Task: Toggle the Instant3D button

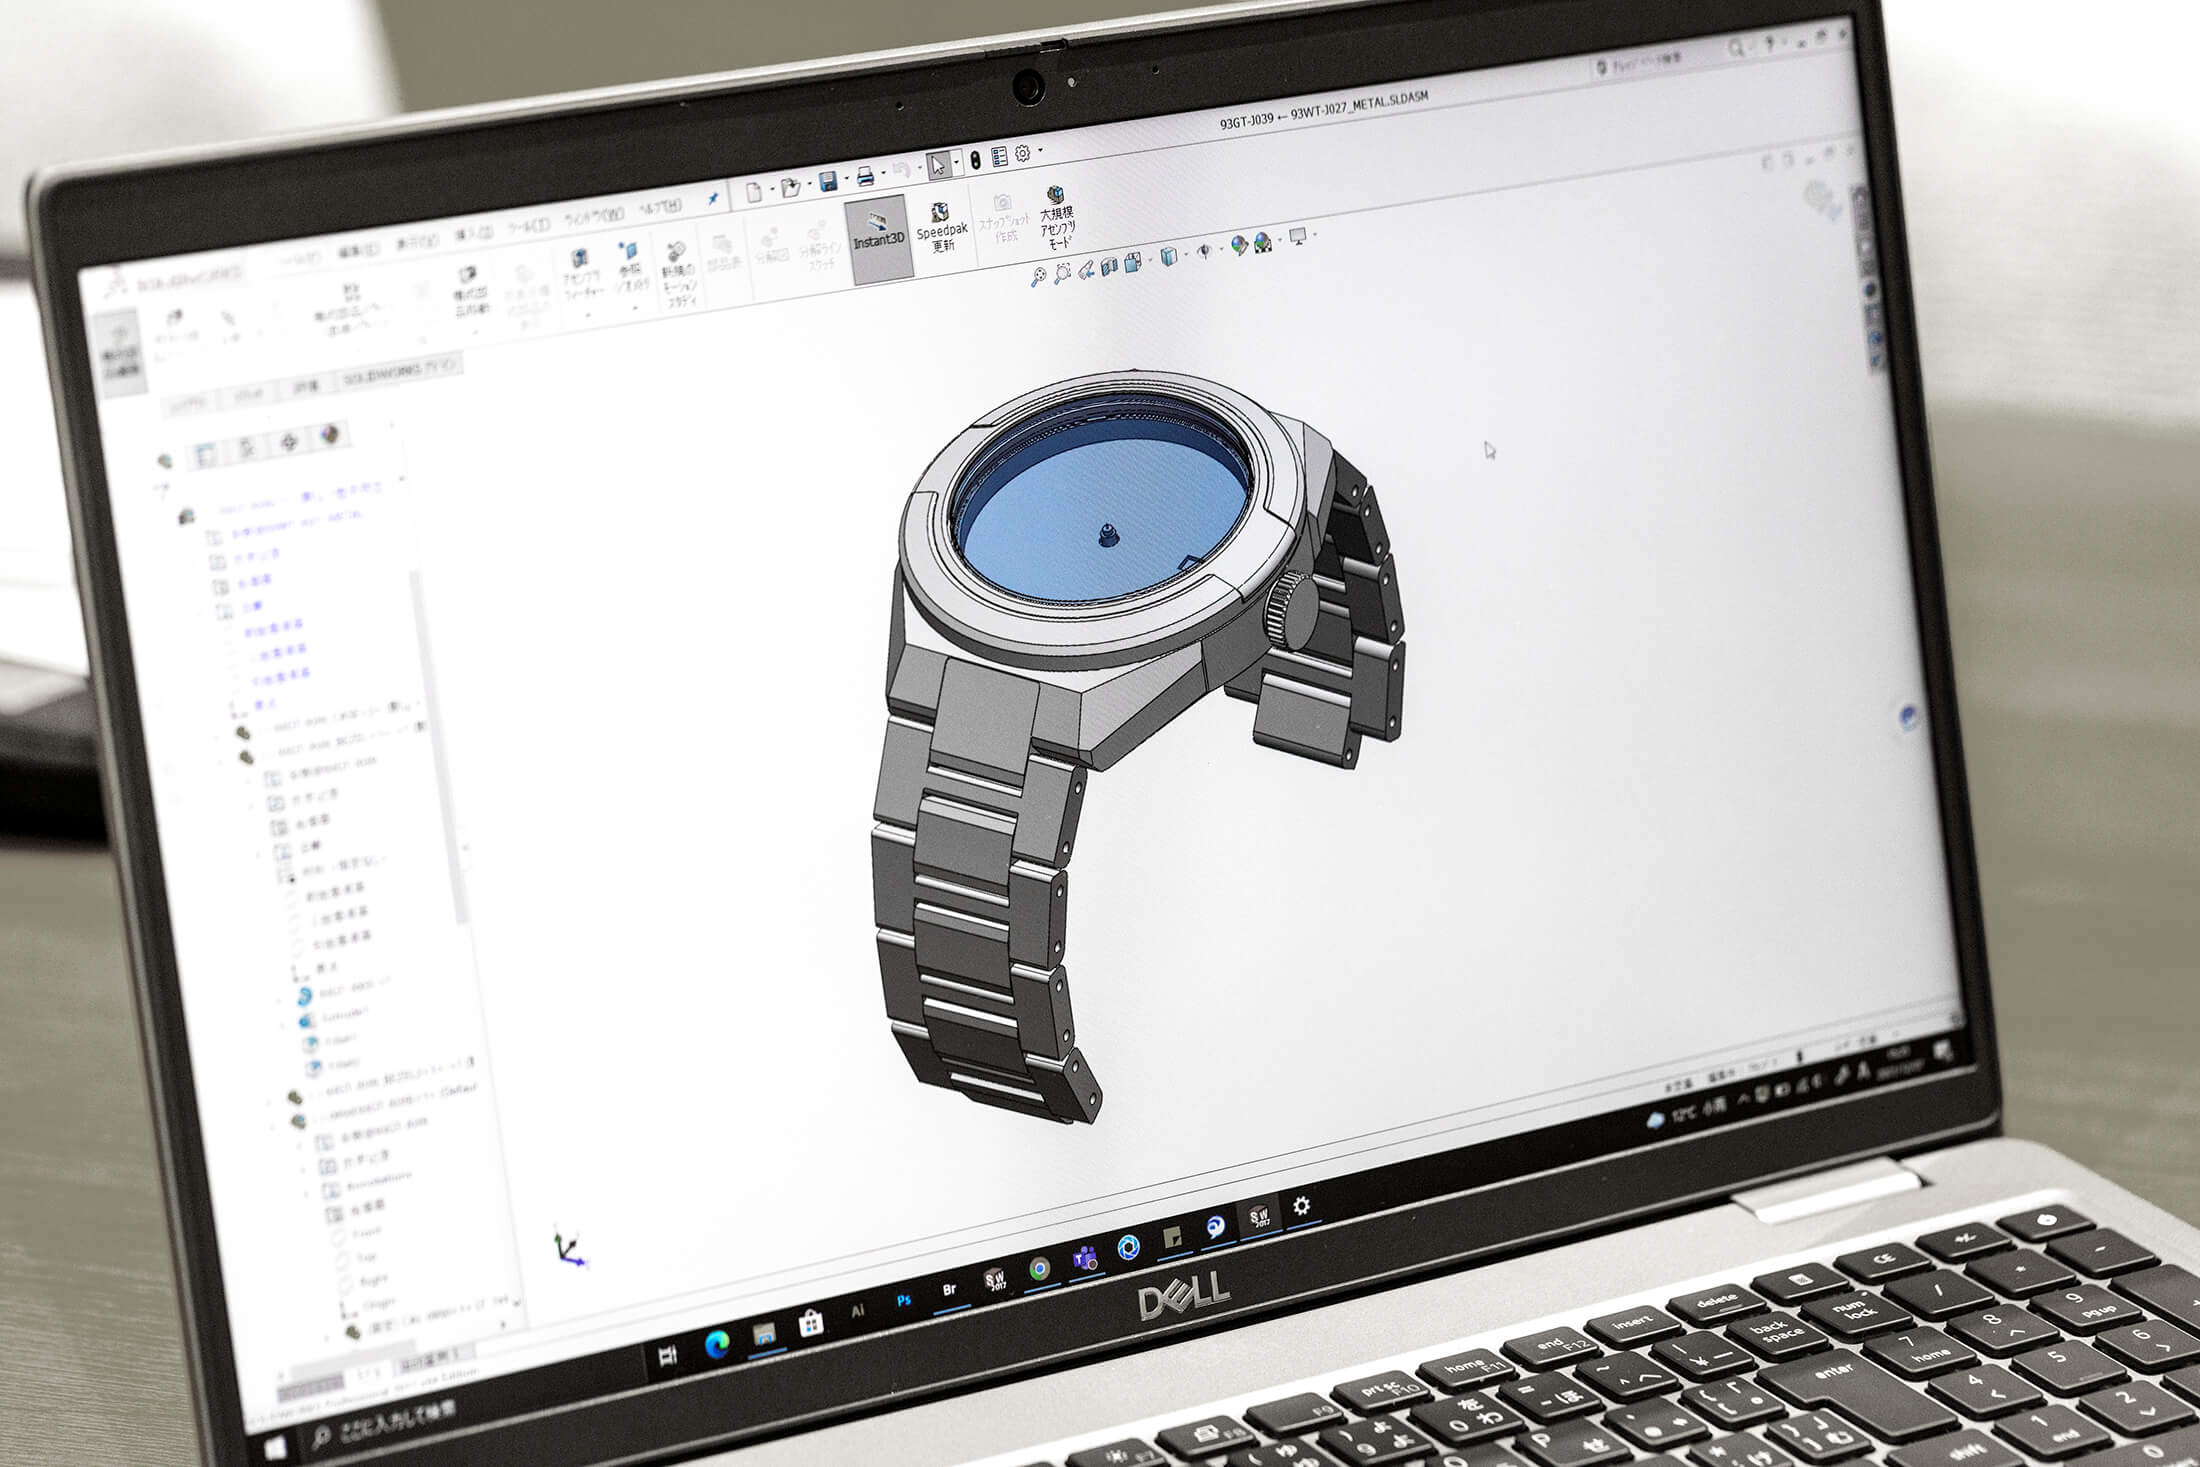Action: pos(878,237)
